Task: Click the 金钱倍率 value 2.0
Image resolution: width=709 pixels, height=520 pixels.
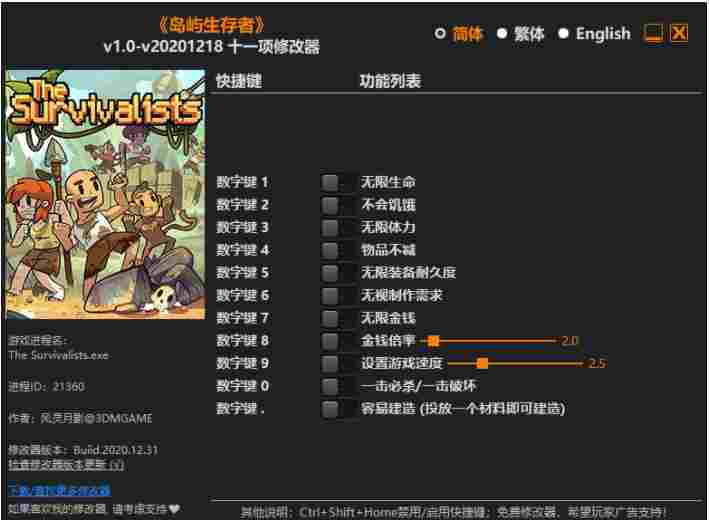Action: pos(569,340)
